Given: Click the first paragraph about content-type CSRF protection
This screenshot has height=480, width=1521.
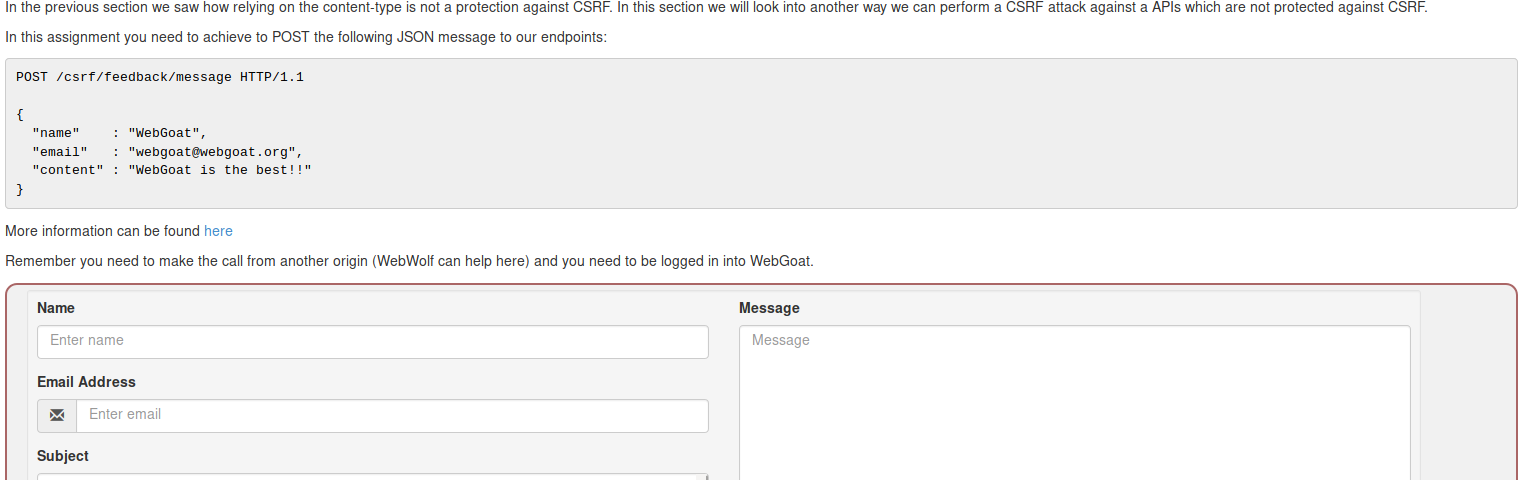Looking at the screenshot, I should pyautogui.click(x=717, y=8).
